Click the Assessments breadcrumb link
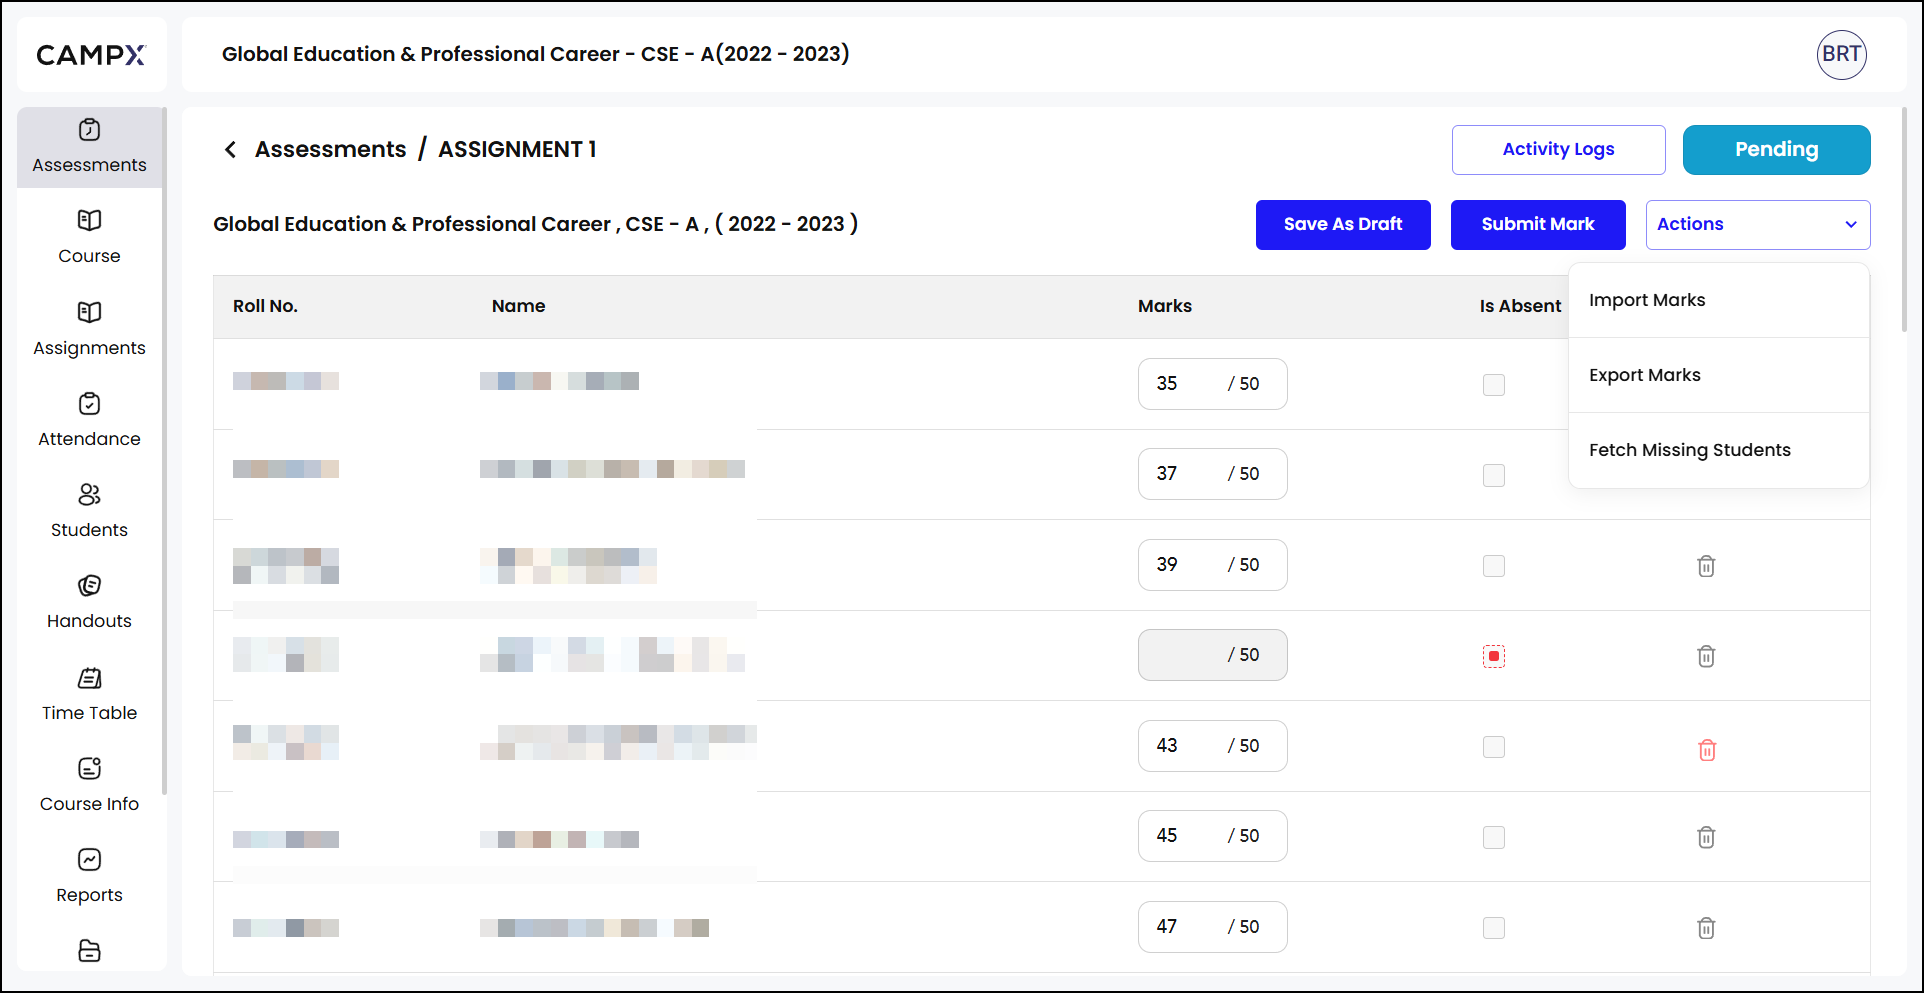The height and width of the screenshot is (993, 1924). (x=330, y=149)
